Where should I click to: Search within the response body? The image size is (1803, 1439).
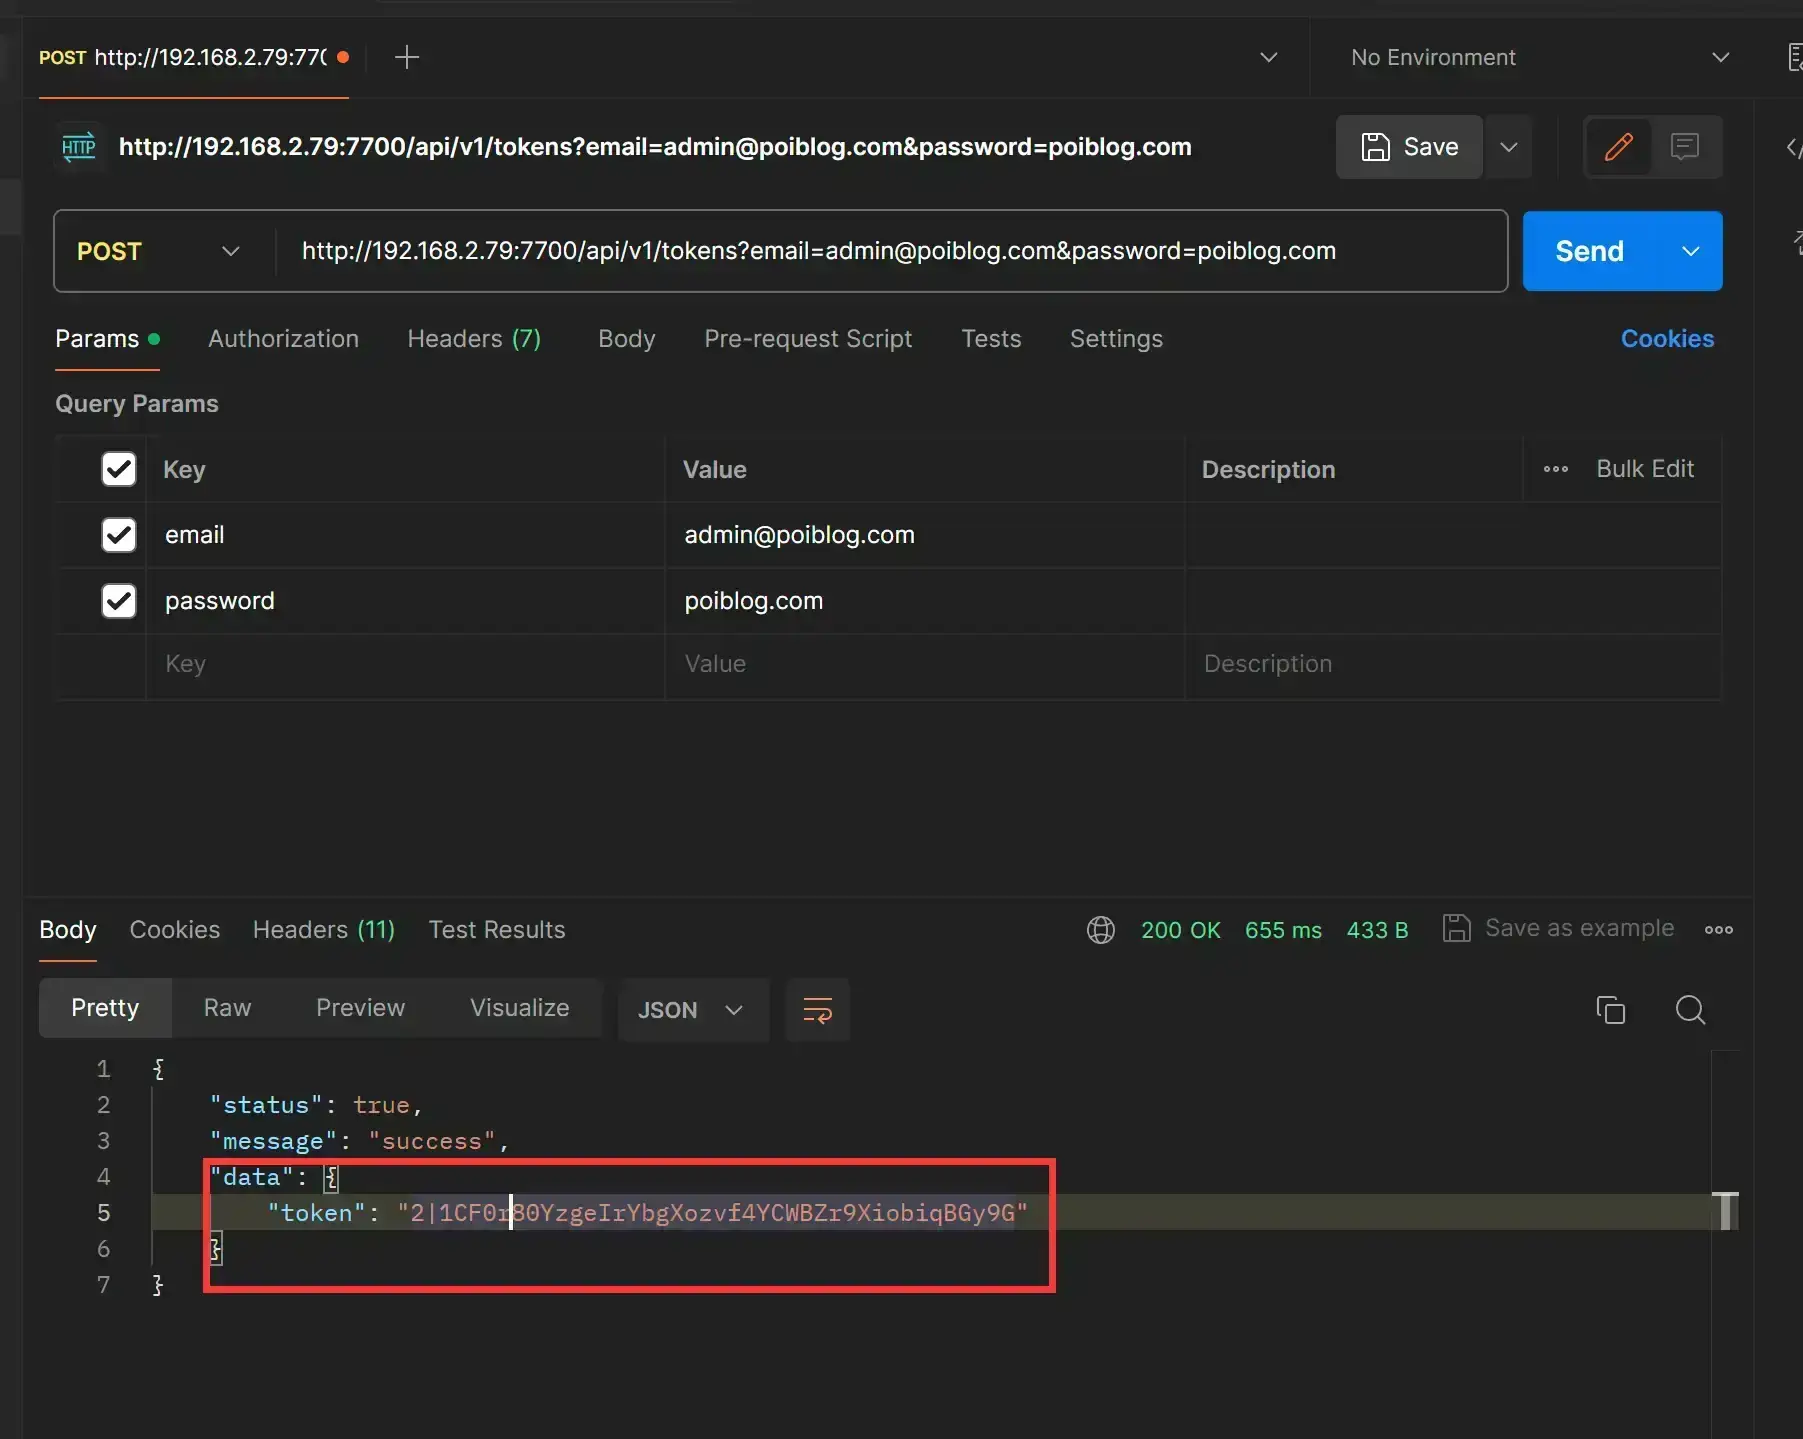[x=1690, y=1010]
